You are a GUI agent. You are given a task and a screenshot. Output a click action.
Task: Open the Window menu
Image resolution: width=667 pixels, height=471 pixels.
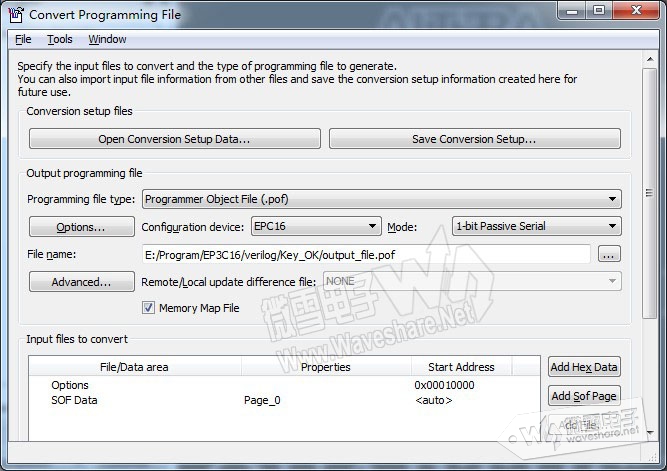[107, 39]
